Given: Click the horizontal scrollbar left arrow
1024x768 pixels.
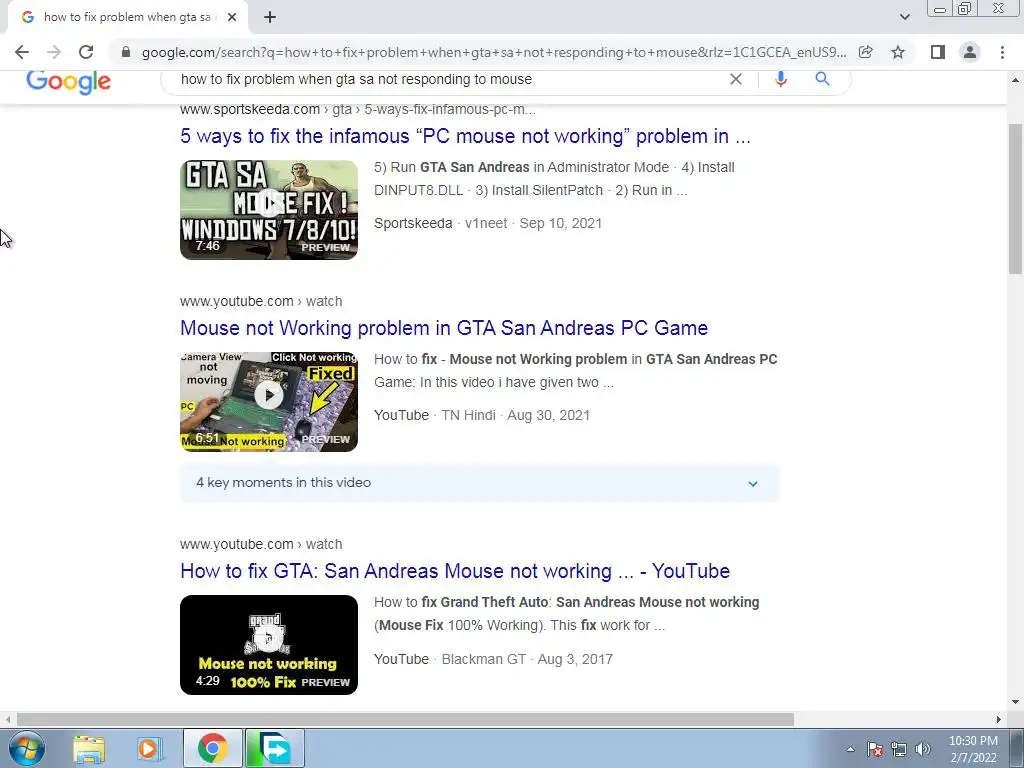Looking at the screenshot, I should [7, 719].
